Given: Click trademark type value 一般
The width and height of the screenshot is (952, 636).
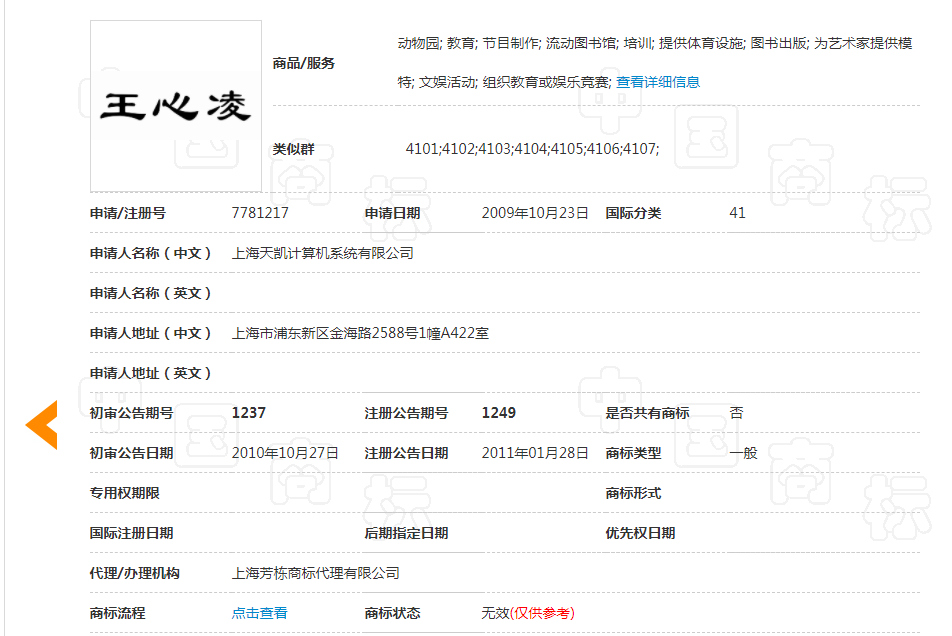Looking at the screenshot, I should 743,453.
